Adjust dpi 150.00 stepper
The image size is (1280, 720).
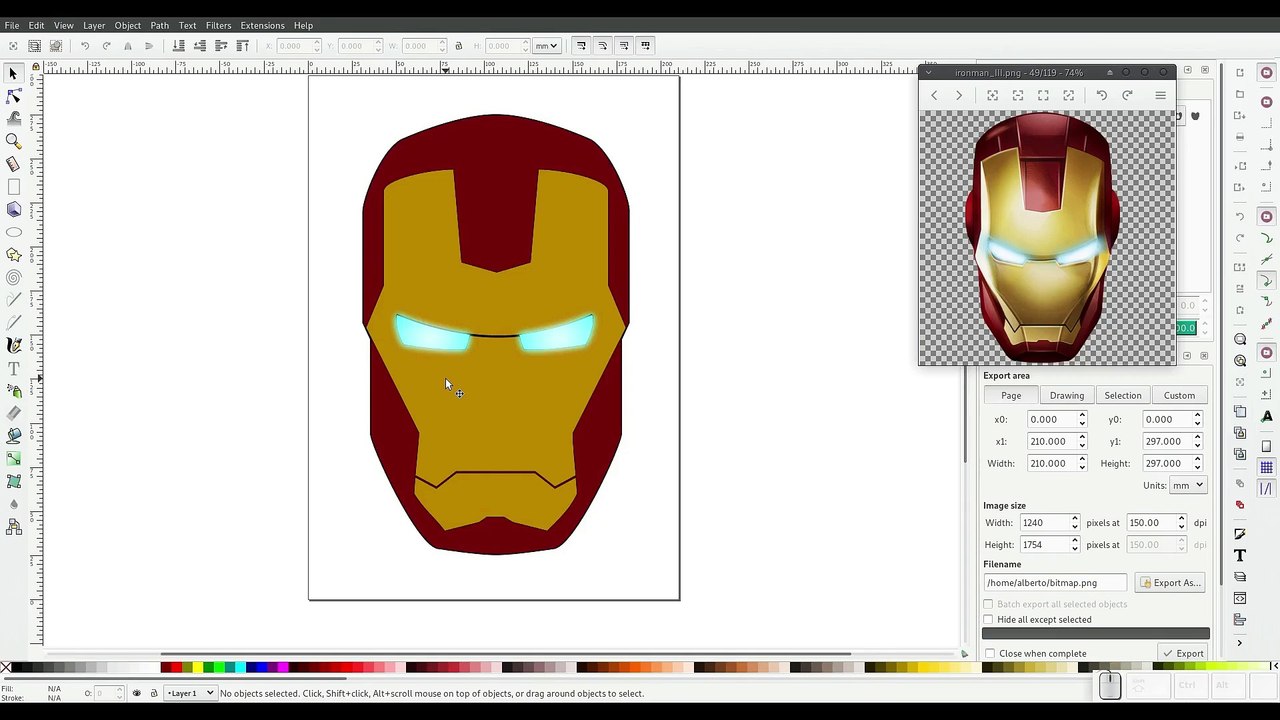[x=1181, y=523]
